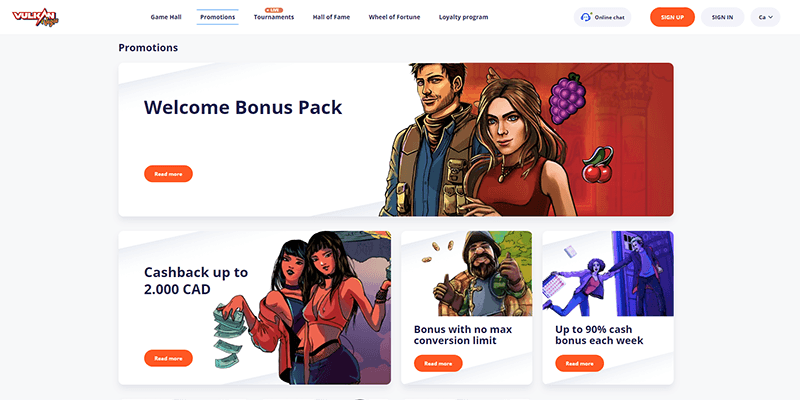Image resolution: width=800 pixels, height=400 pixels.
Task: Read more about Cashback up to 2.000 CAD
Action: pos(168,358)
